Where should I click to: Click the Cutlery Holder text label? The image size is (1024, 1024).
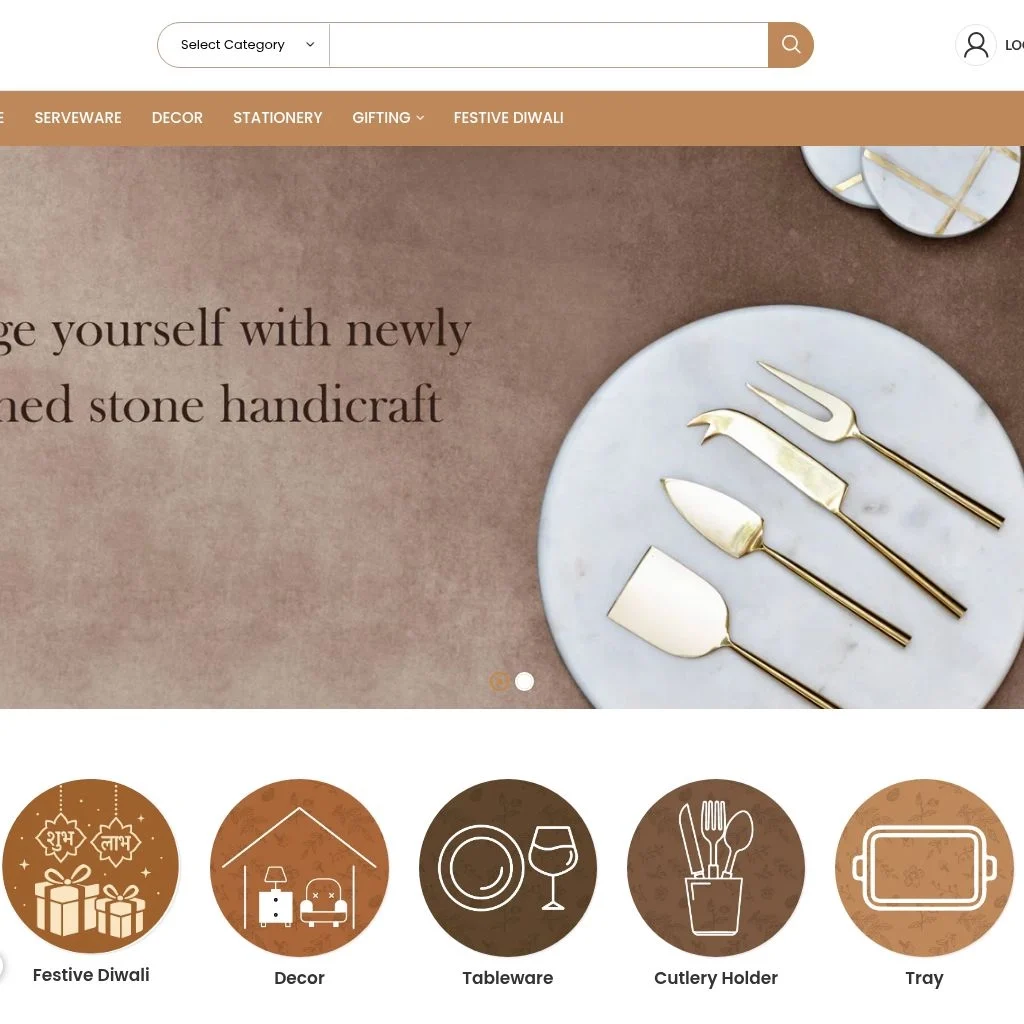[716, 978]
